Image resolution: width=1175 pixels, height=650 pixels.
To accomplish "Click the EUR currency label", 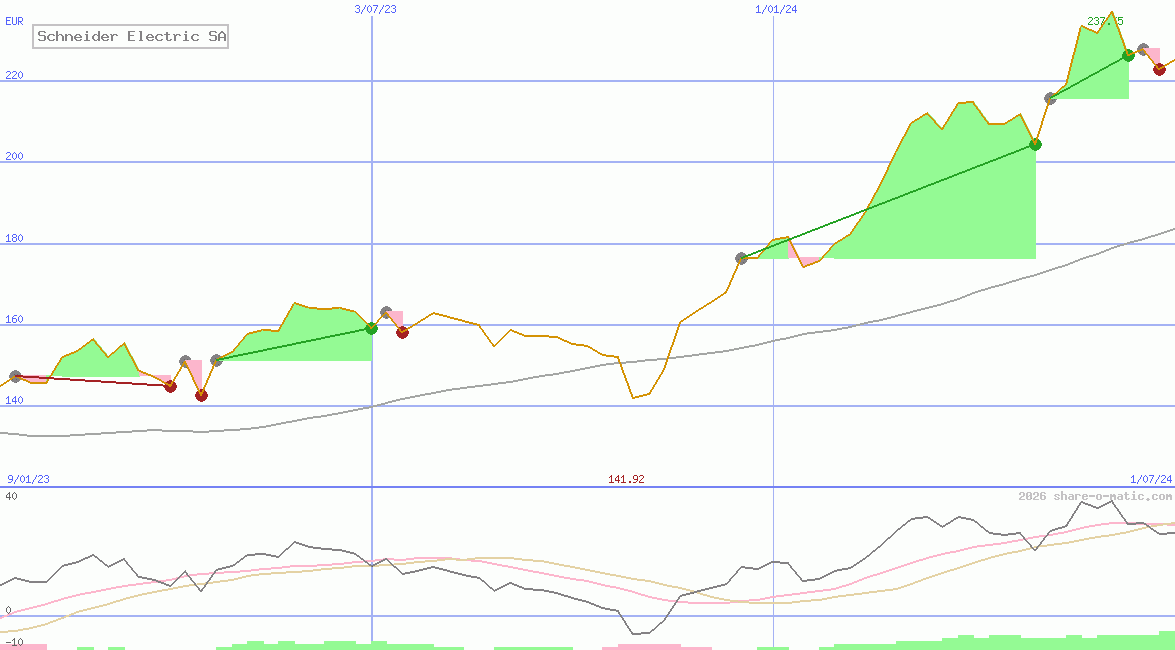I will click(14, 20).
